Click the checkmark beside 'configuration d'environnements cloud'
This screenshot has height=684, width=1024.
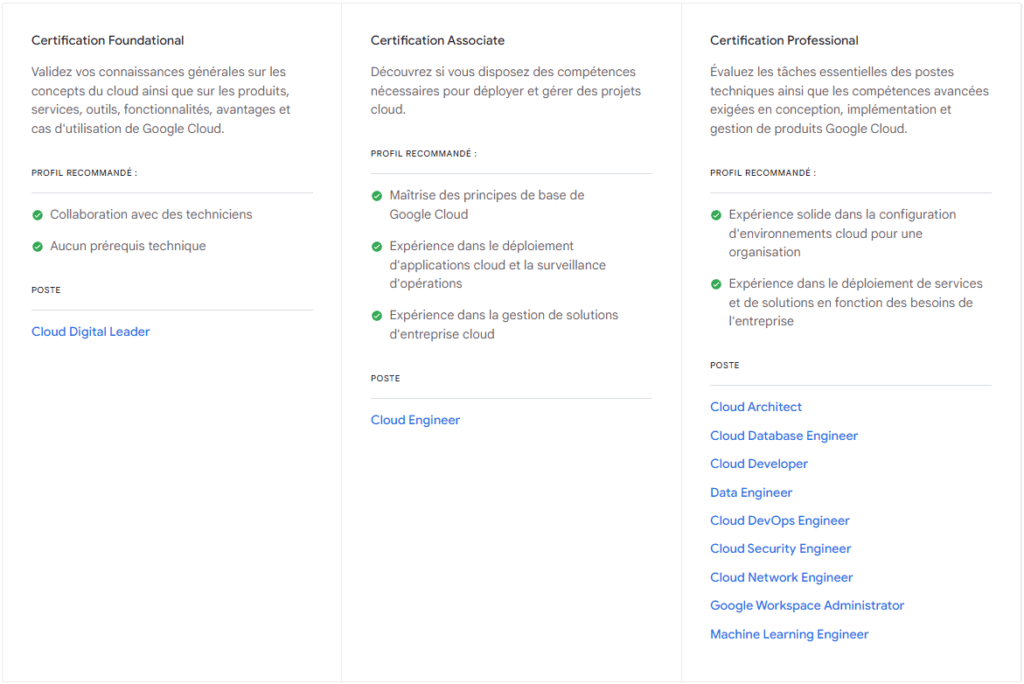tap(716, 214)
